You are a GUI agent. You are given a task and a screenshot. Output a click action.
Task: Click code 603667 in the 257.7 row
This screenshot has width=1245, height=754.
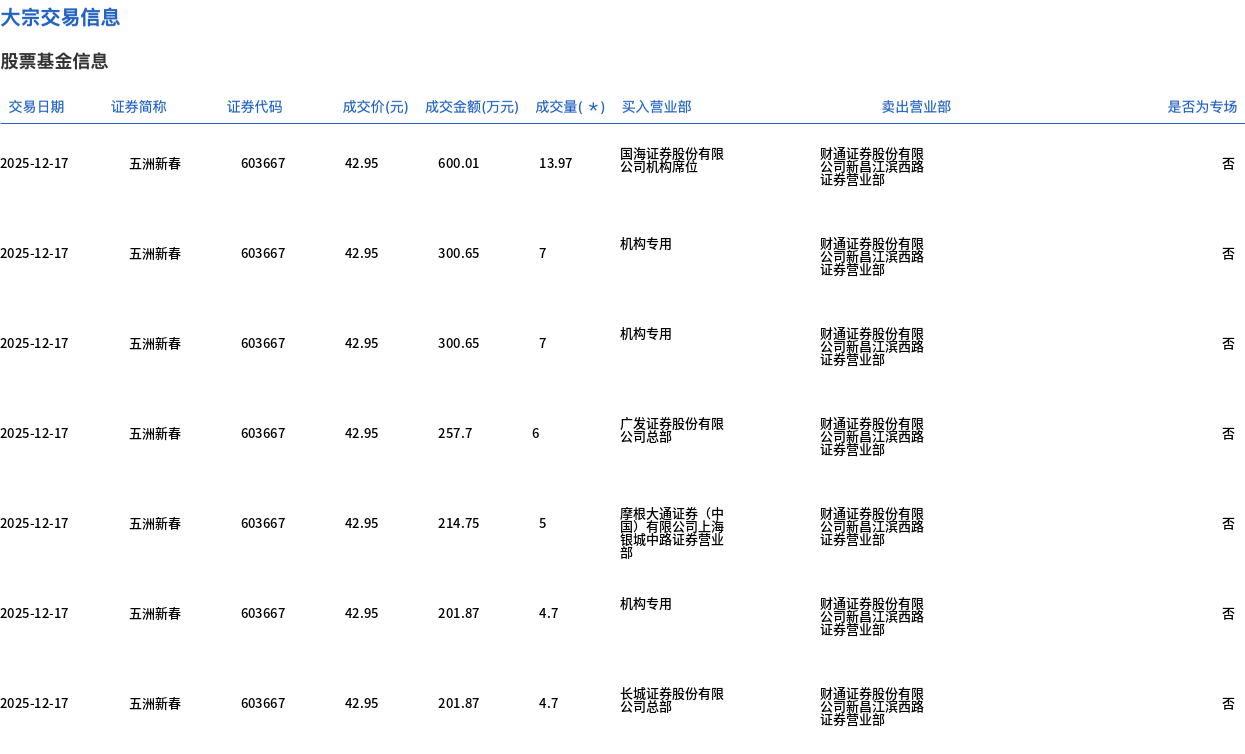(263, 433)
